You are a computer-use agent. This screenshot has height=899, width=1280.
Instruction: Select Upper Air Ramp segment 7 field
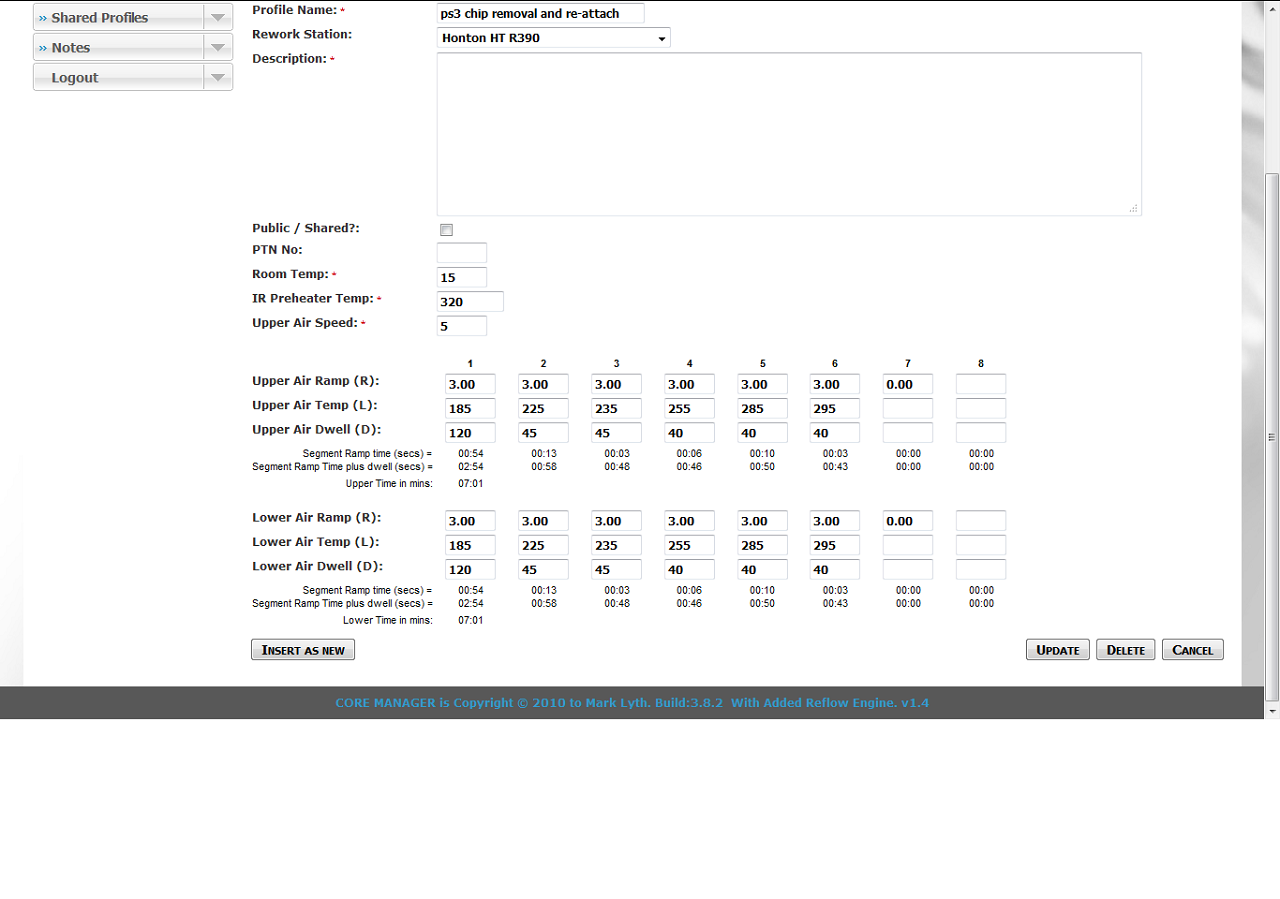(x=908, y=384)
